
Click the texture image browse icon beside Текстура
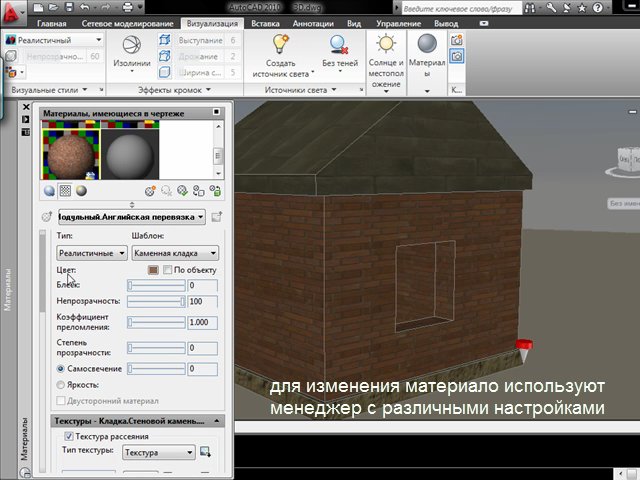205,452
